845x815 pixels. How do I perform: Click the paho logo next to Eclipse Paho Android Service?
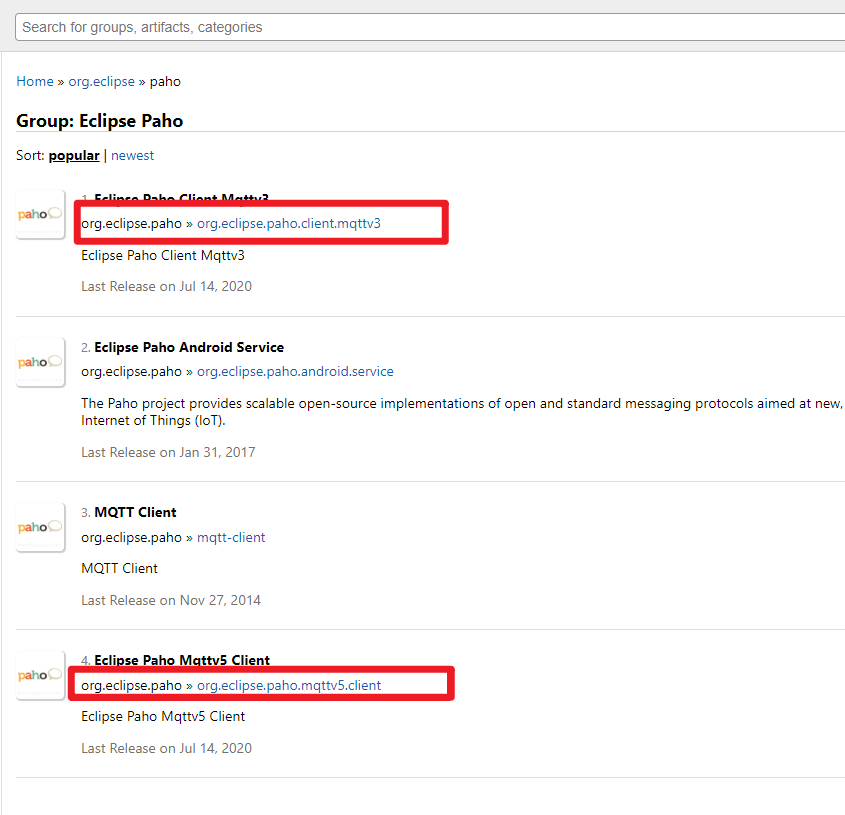[x=39, y=362]
